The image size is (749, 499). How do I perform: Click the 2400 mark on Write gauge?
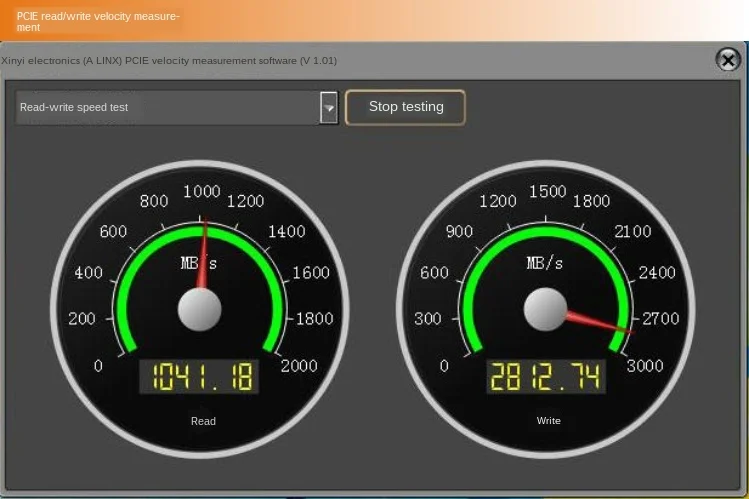pyautogui.click(x=657, y=273)
